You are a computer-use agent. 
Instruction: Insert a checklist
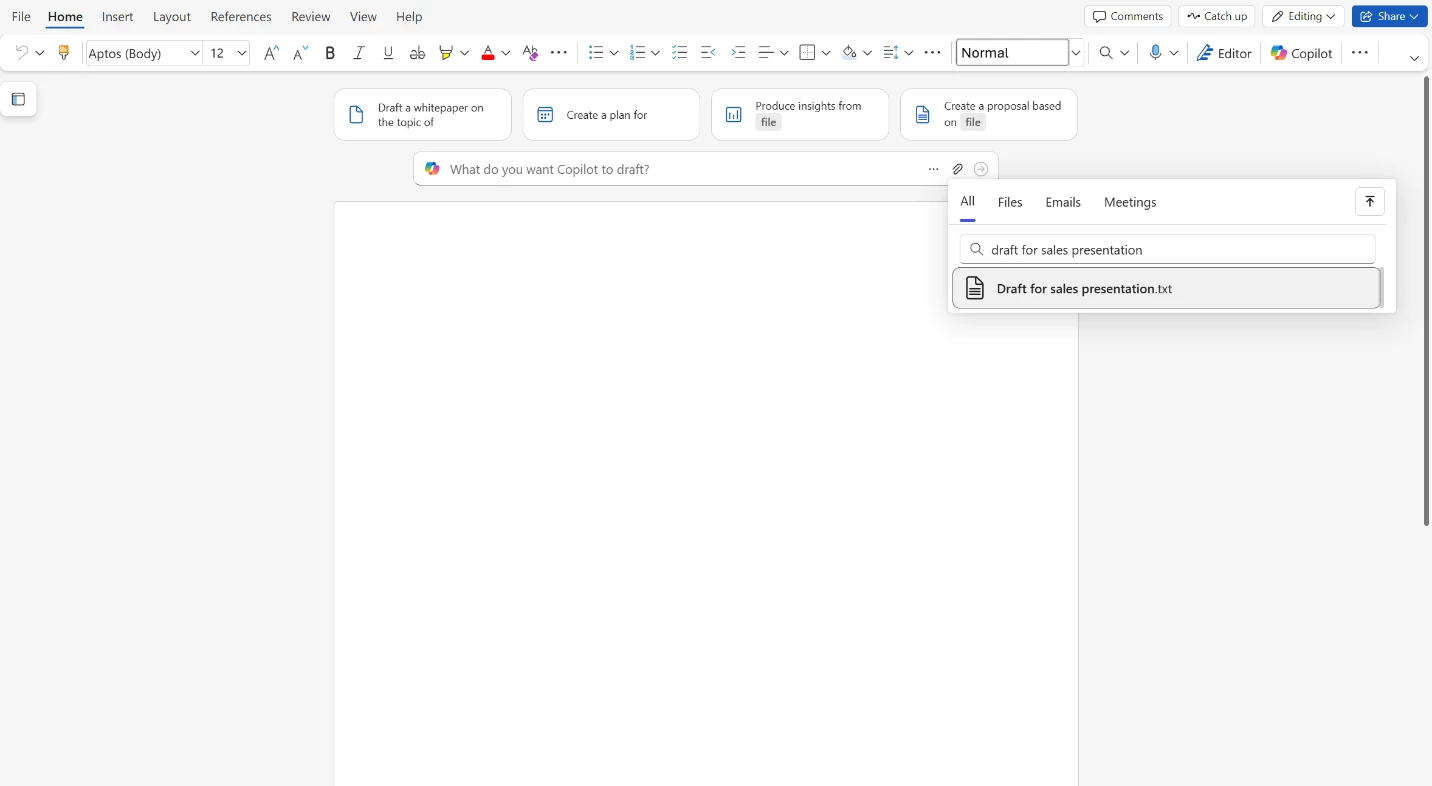[x=680, y=53]
